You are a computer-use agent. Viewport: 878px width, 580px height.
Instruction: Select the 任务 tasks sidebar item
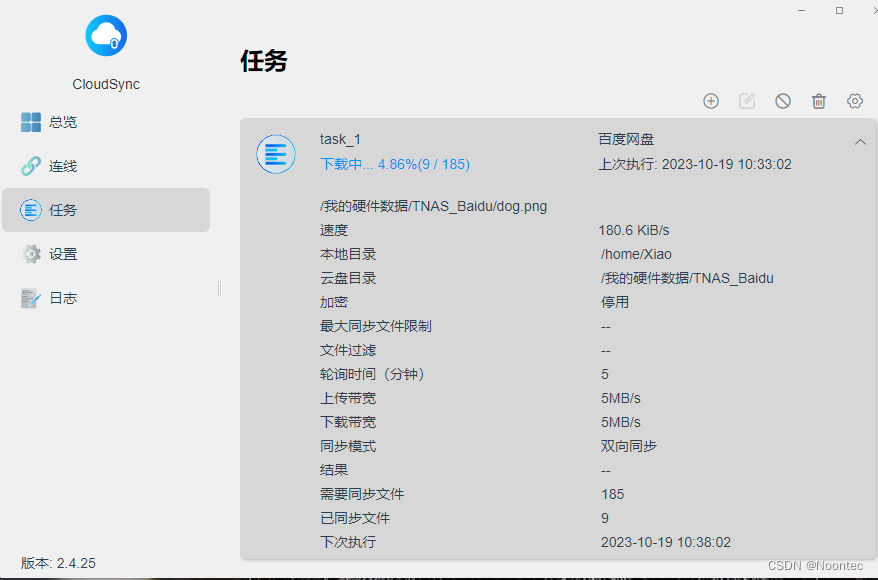click(106, 210)
